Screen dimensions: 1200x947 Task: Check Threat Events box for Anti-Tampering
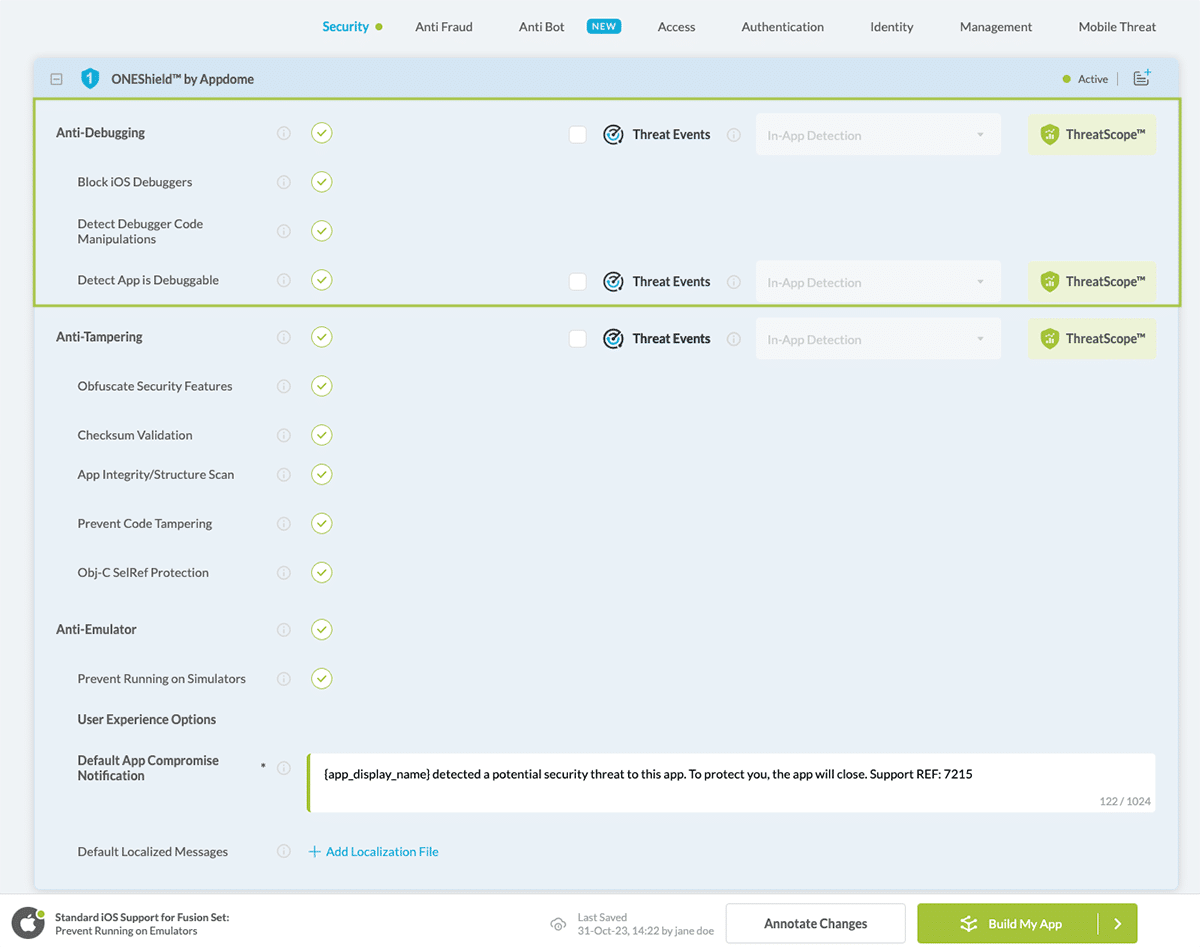click(x=578, y=339)
